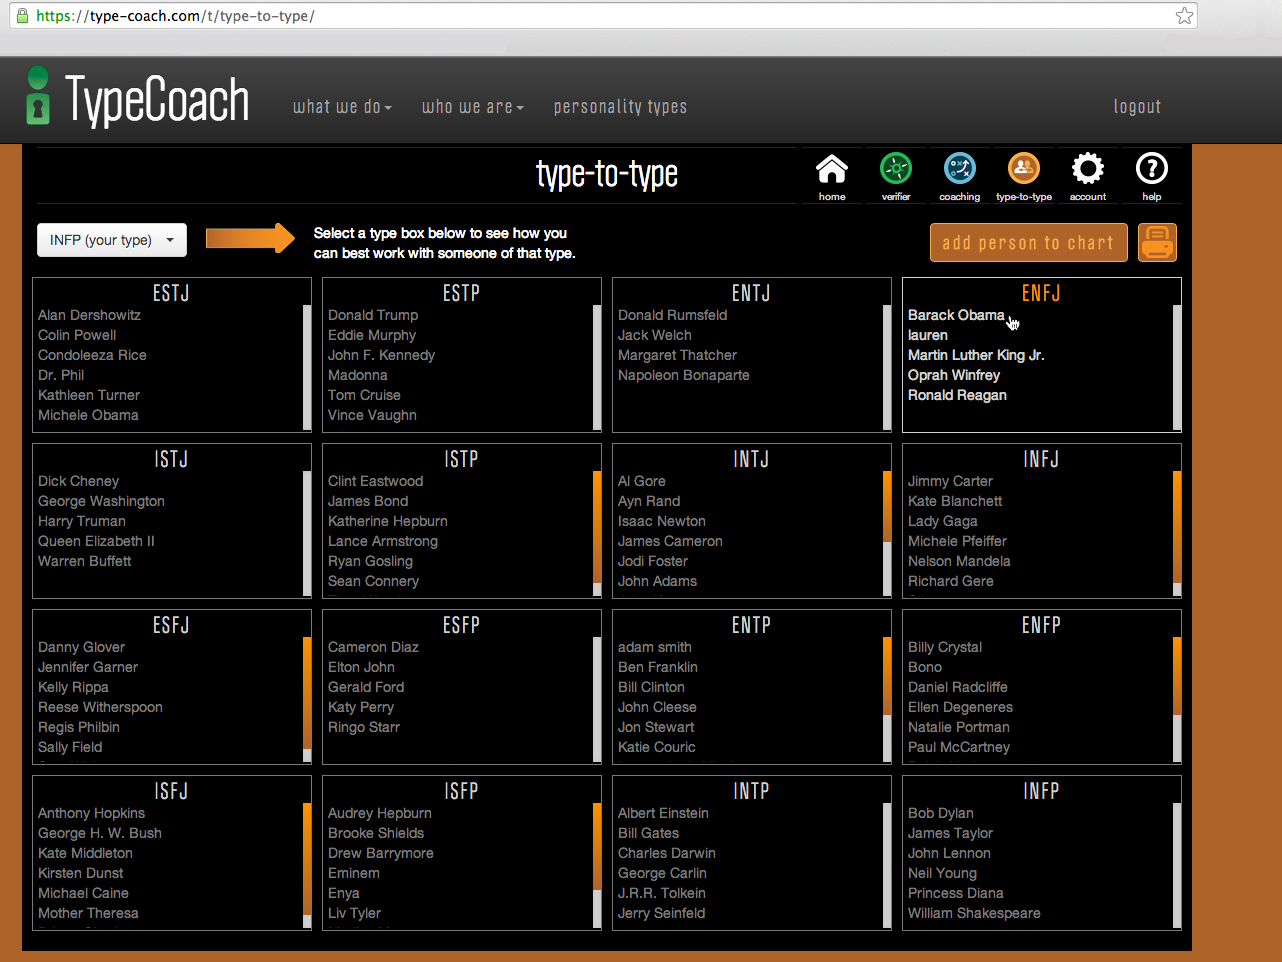Viewport: 1282px width, 962px height.
Task: Click Isaac Newton in INTJ list
Action: [662, 521]
